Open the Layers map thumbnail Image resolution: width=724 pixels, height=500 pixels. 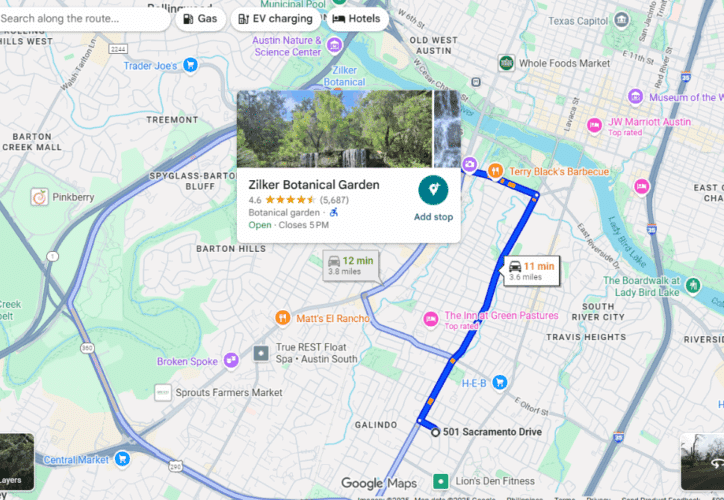(17, 462)
